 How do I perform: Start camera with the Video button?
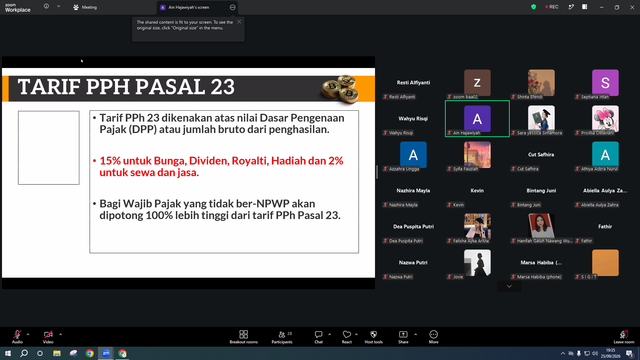(x=48, y=337)
